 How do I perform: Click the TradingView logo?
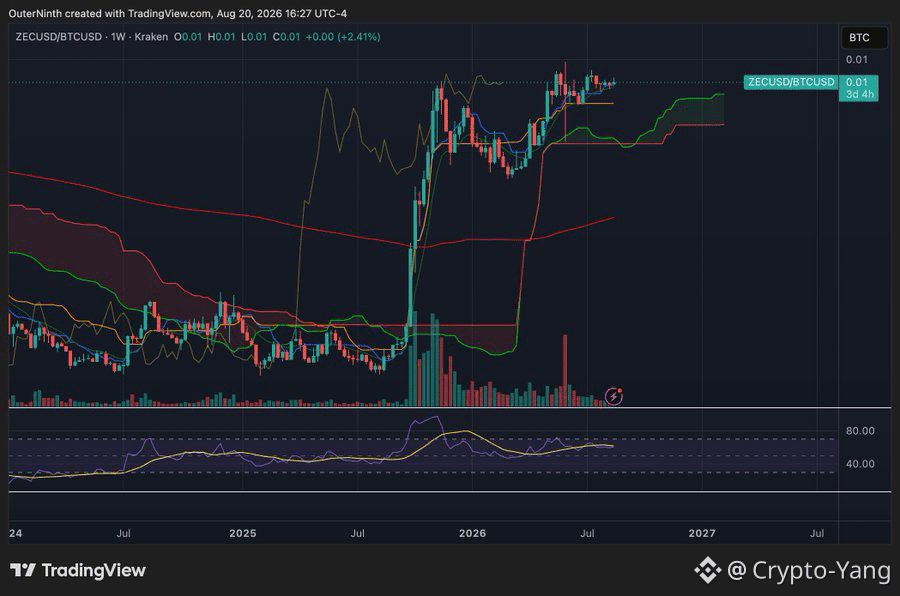point(78,570)
